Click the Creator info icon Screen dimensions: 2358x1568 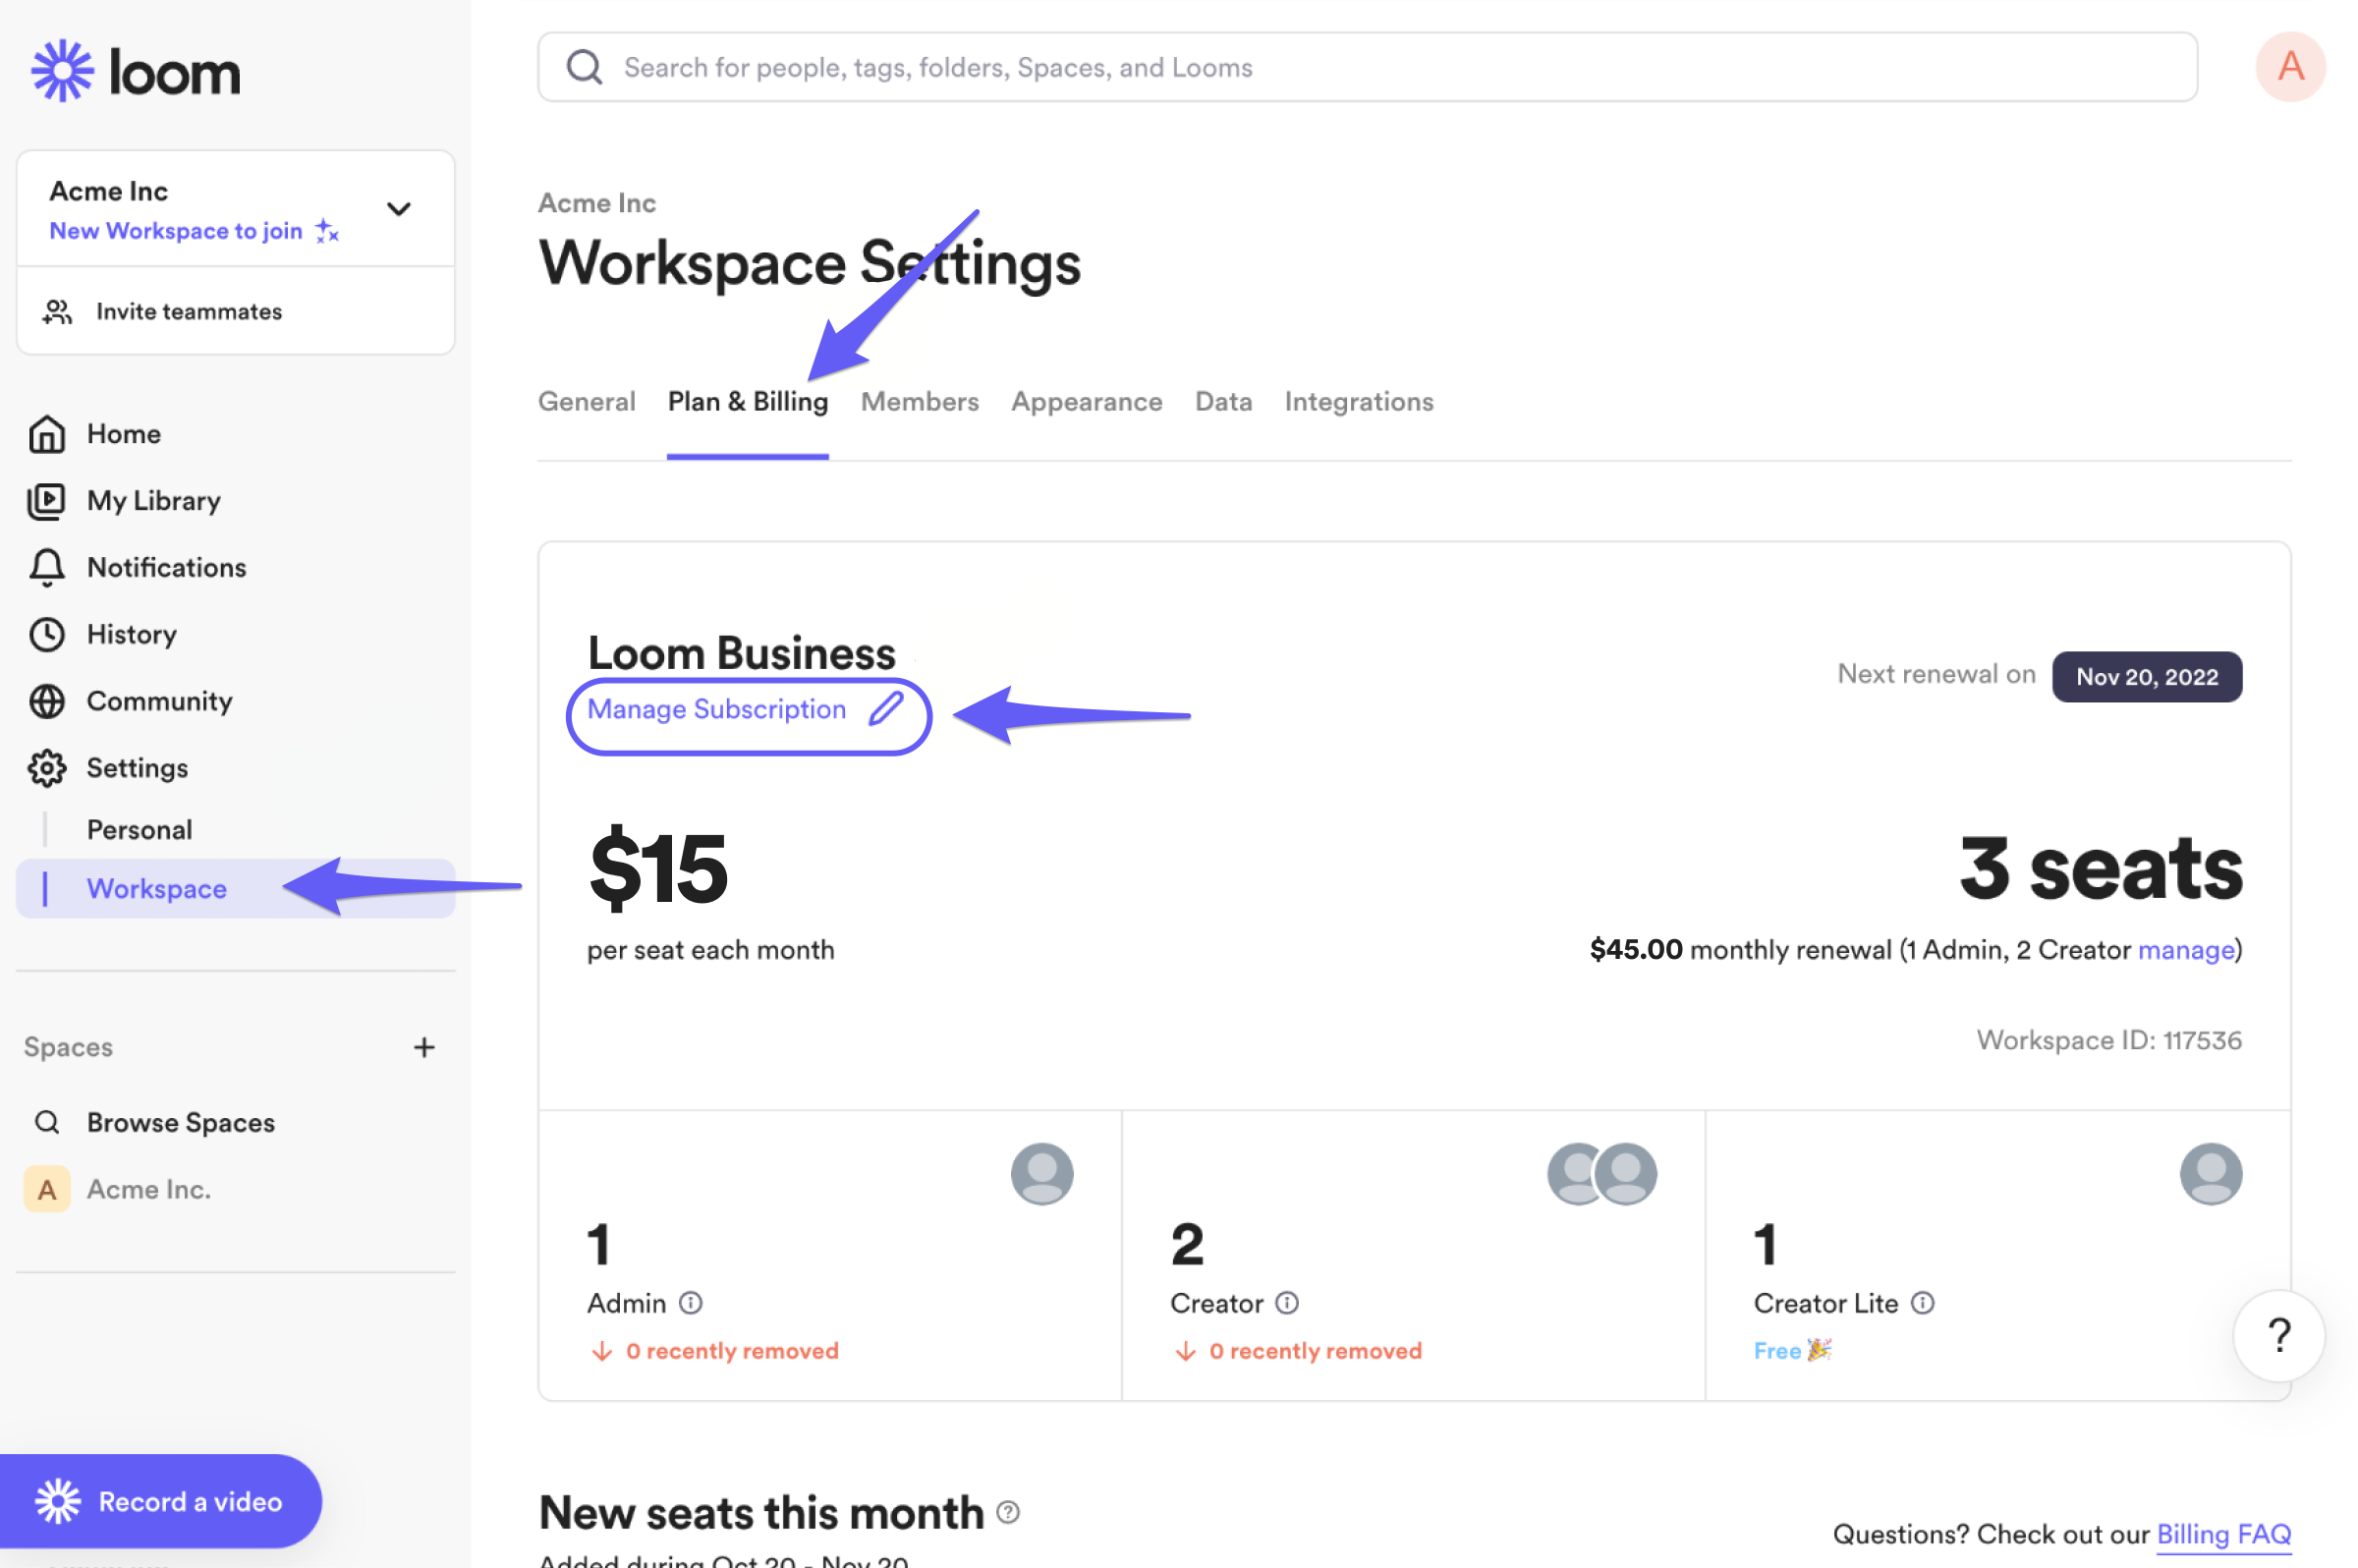(1287, 1303)
